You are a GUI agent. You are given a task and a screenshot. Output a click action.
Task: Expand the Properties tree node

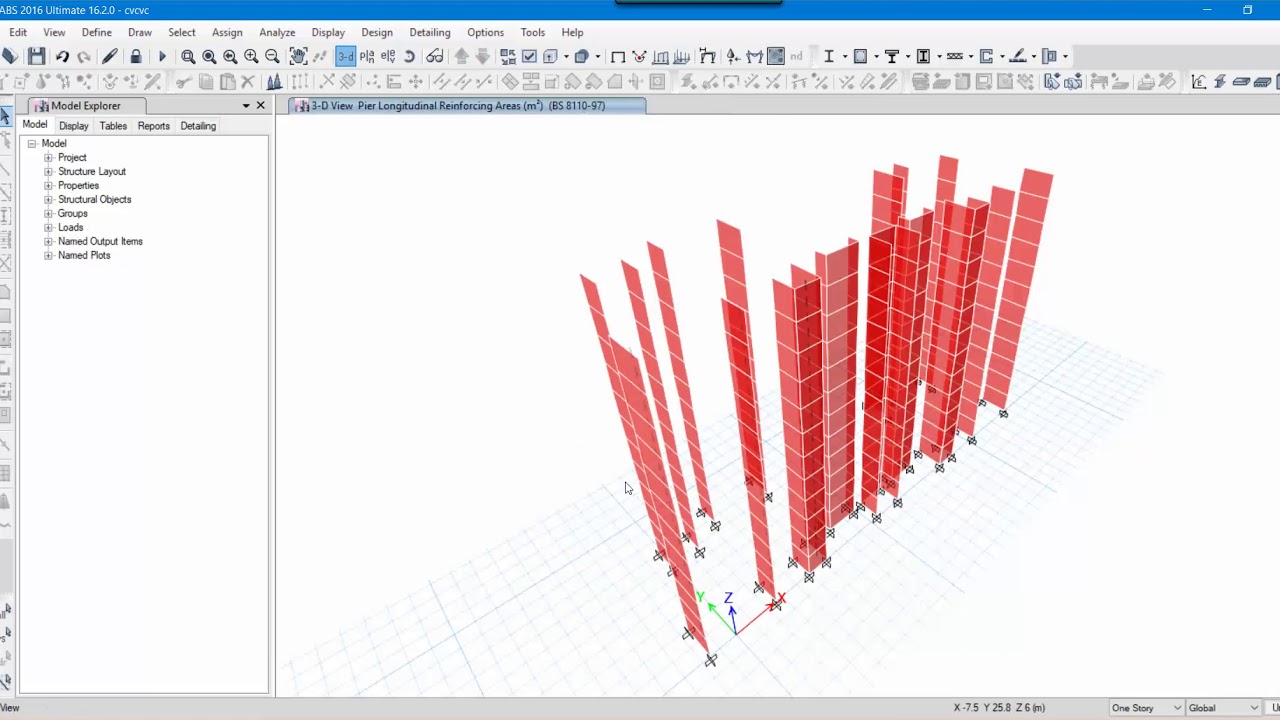48,185
